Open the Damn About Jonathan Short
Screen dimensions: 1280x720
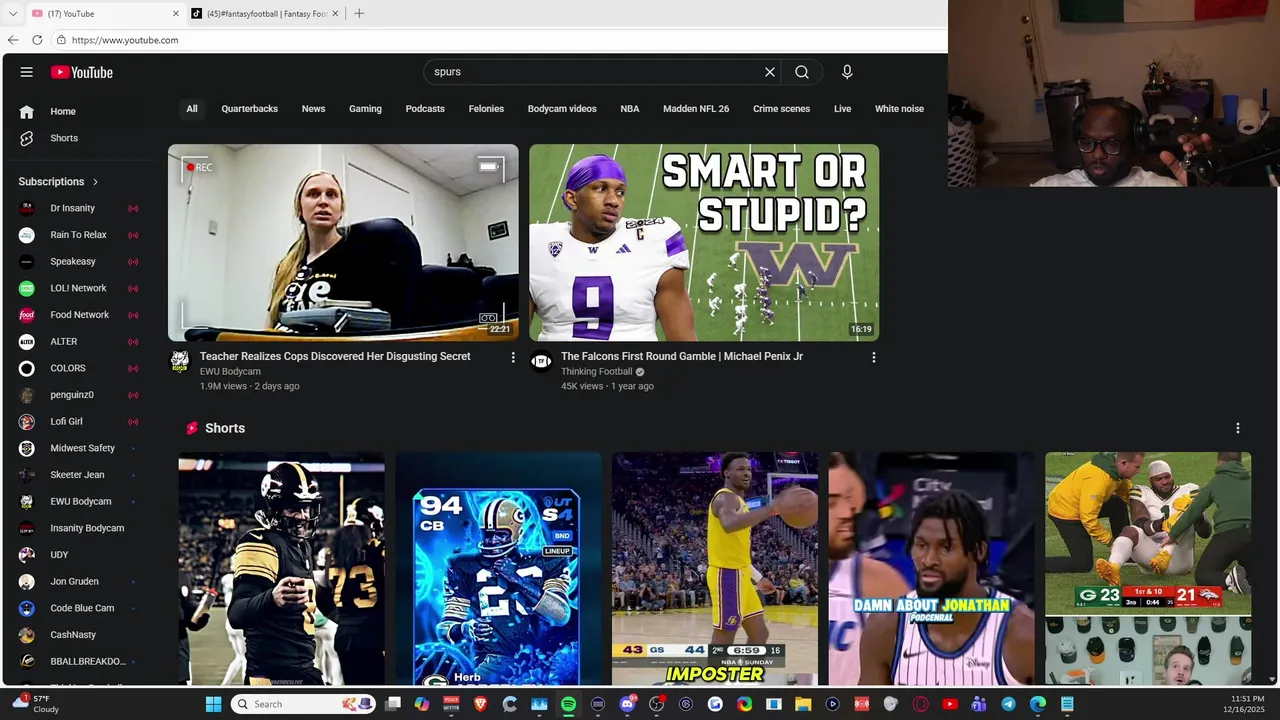click(932, 568)
